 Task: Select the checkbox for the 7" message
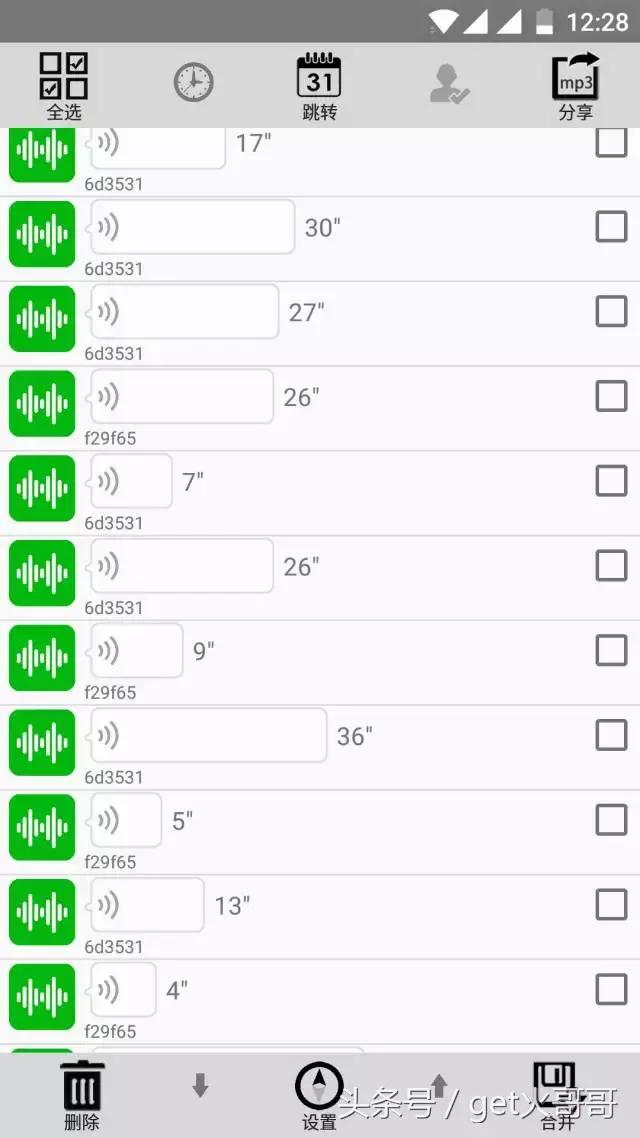[x=611, y=481]
